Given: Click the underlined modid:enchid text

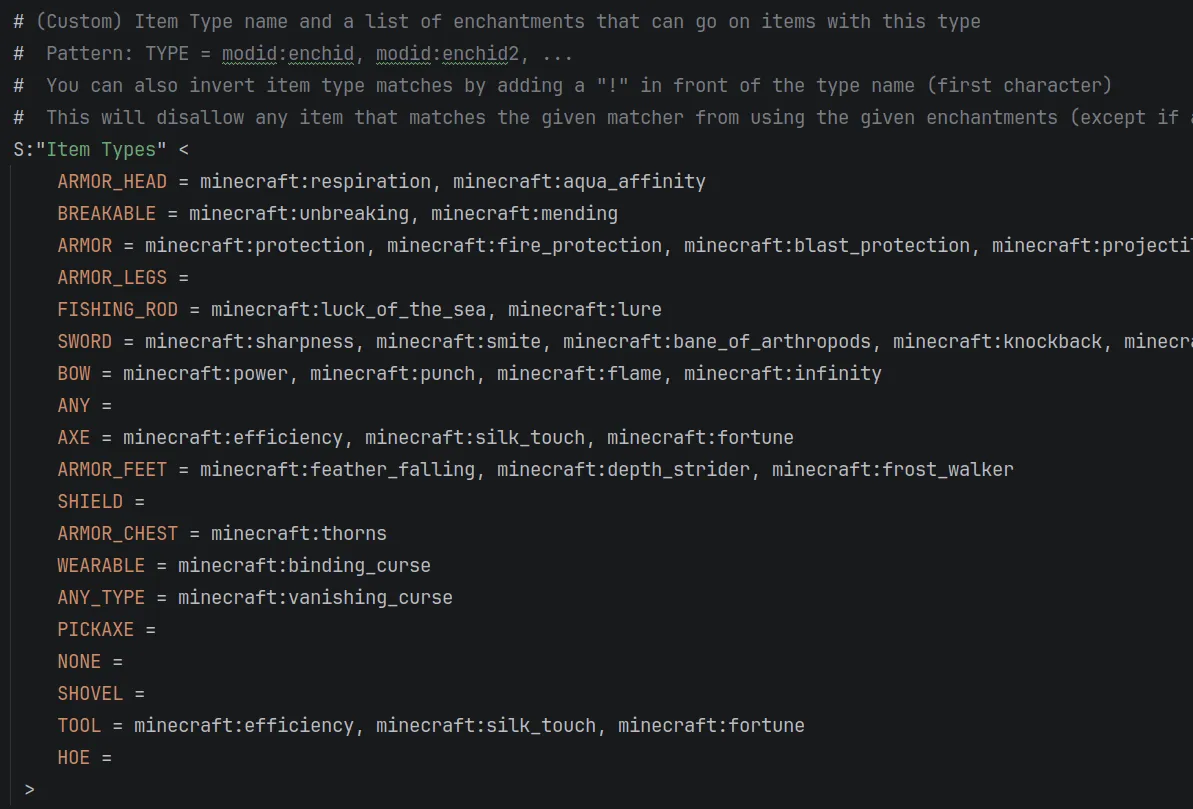Looking at the screenshot, I should pos(288,54).
